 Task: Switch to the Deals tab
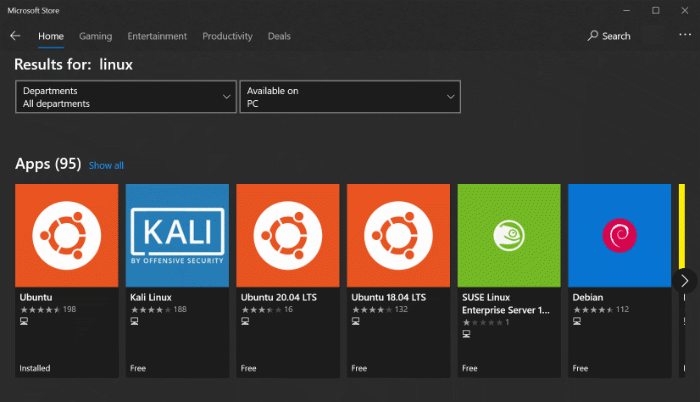pyautogui.click(x=279, y=36)
